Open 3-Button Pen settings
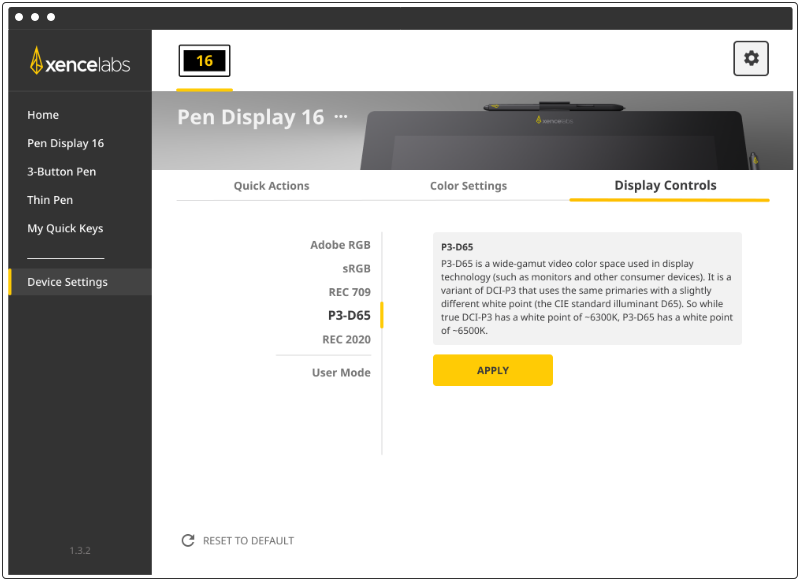This screenshot has height=581, width=800. pyautogui.click(x=62, y=172)
